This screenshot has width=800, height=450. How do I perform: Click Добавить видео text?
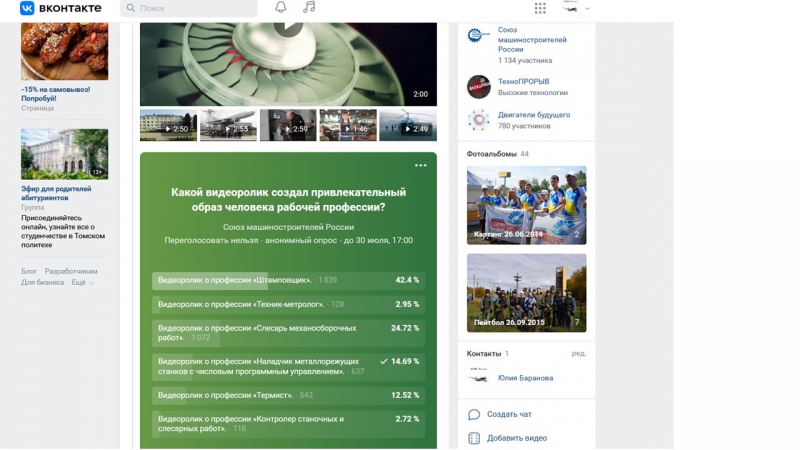click(x=517, y=438)
